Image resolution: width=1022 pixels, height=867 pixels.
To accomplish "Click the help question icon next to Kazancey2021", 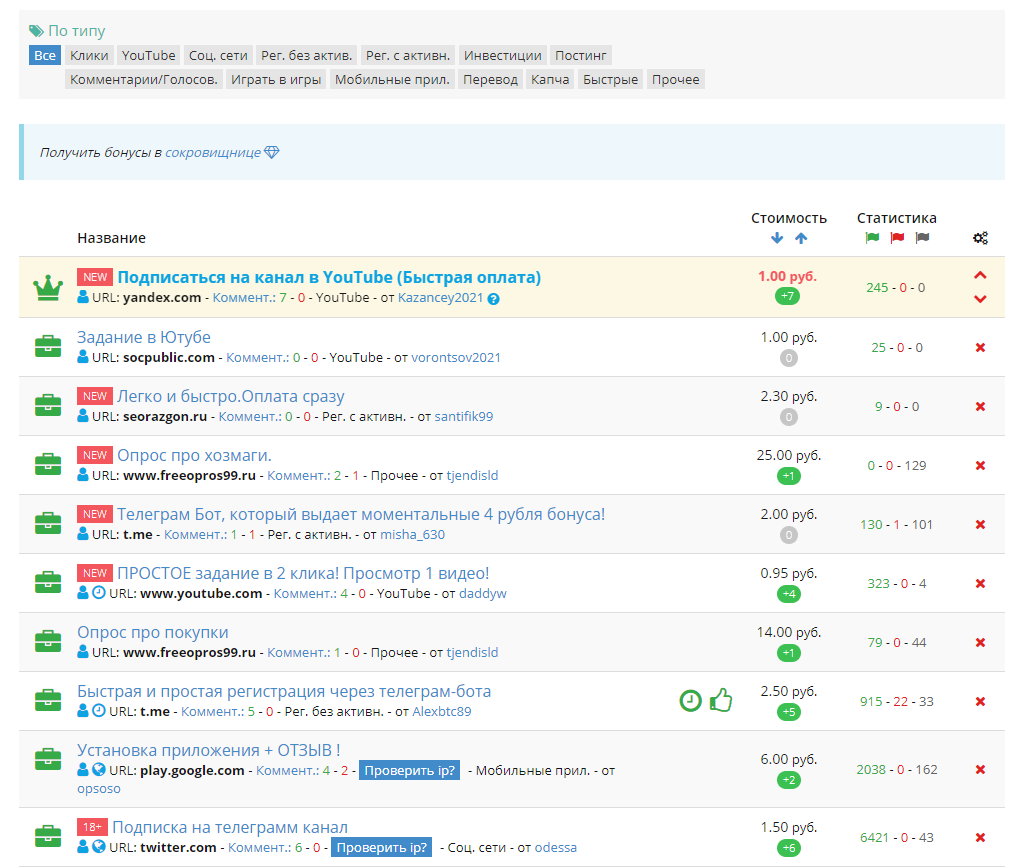I will click(x=494, y=299).
